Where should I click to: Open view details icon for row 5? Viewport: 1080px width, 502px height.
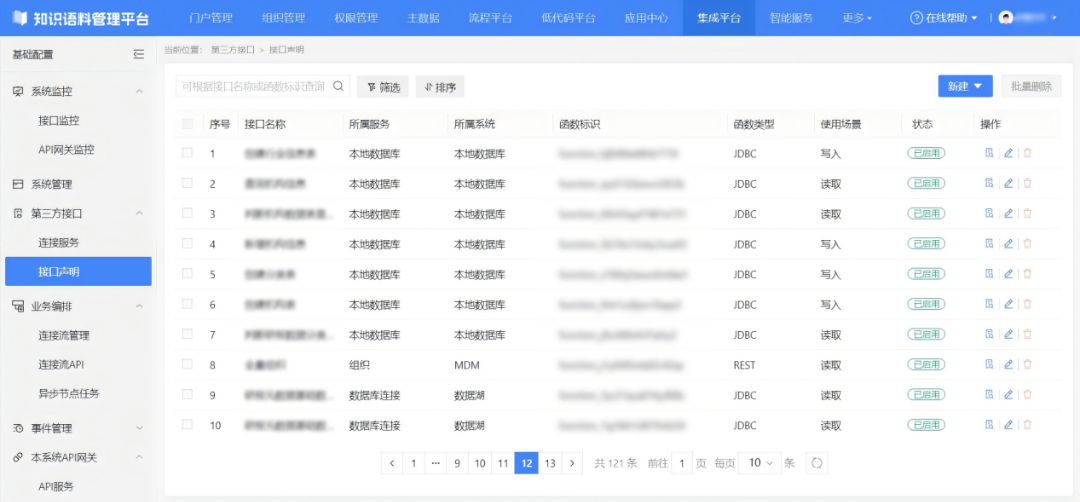[x=989, y=274]
